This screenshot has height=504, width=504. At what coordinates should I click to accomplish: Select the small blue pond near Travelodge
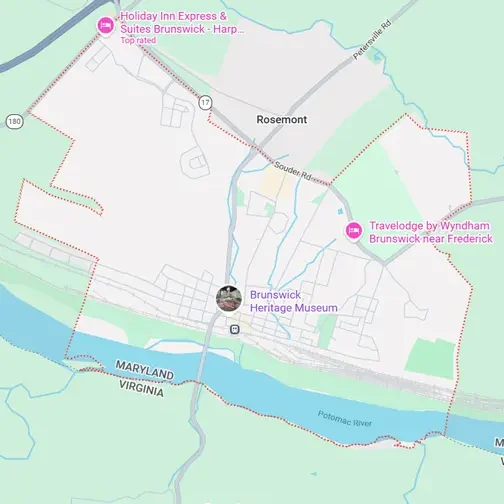(340, 211)
